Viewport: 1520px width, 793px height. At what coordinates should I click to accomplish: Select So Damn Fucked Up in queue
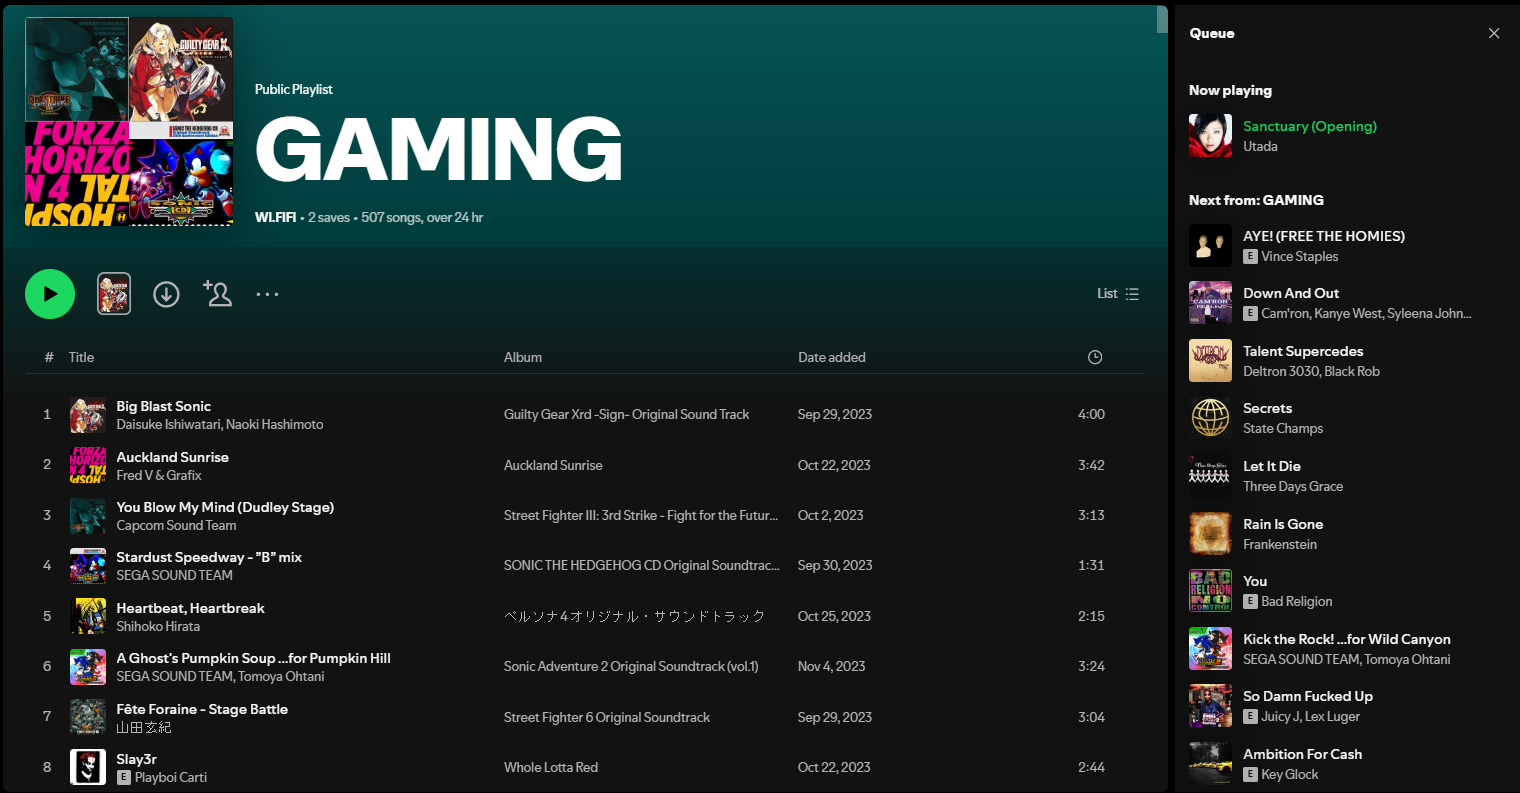pos(1308,696)
